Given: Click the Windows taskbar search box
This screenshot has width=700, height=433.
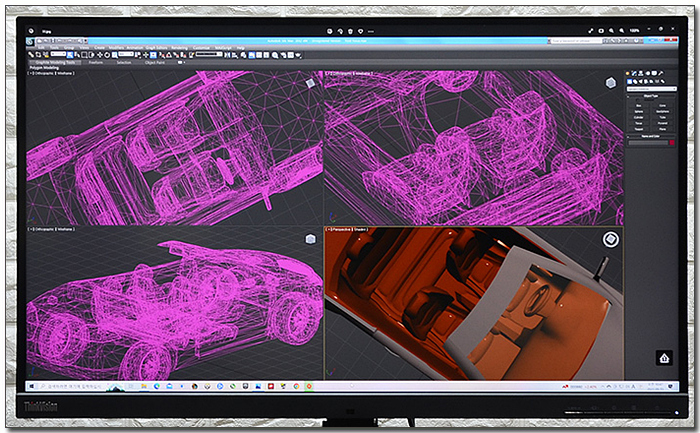Looking at the screenshot, I should [x=70, y=386].
